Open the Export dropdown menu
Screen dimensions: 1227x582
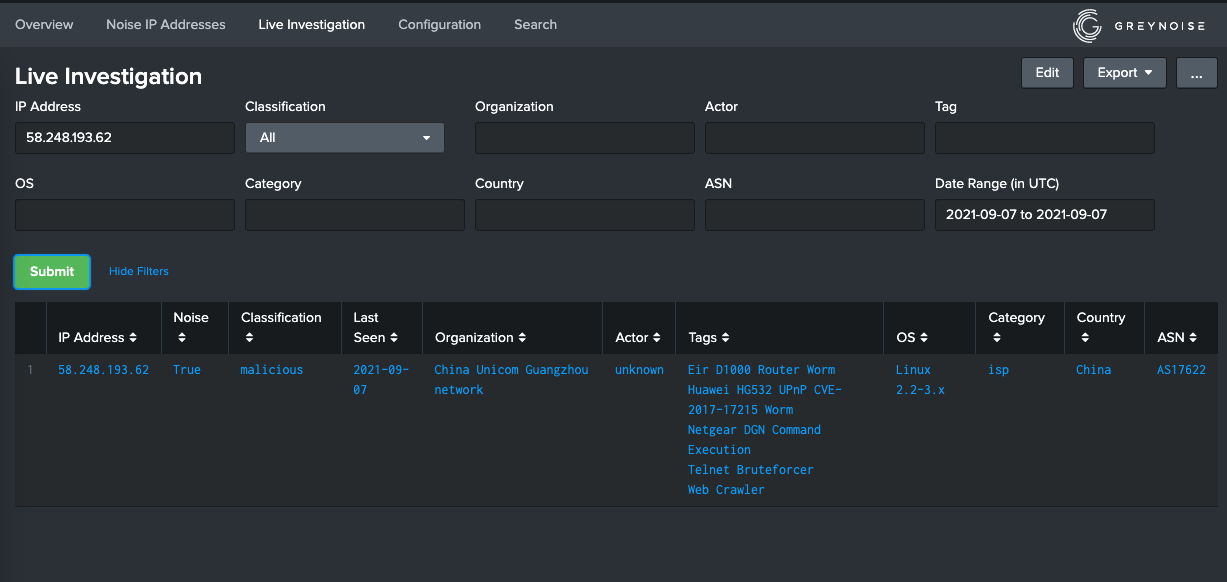pos(1125,73)
